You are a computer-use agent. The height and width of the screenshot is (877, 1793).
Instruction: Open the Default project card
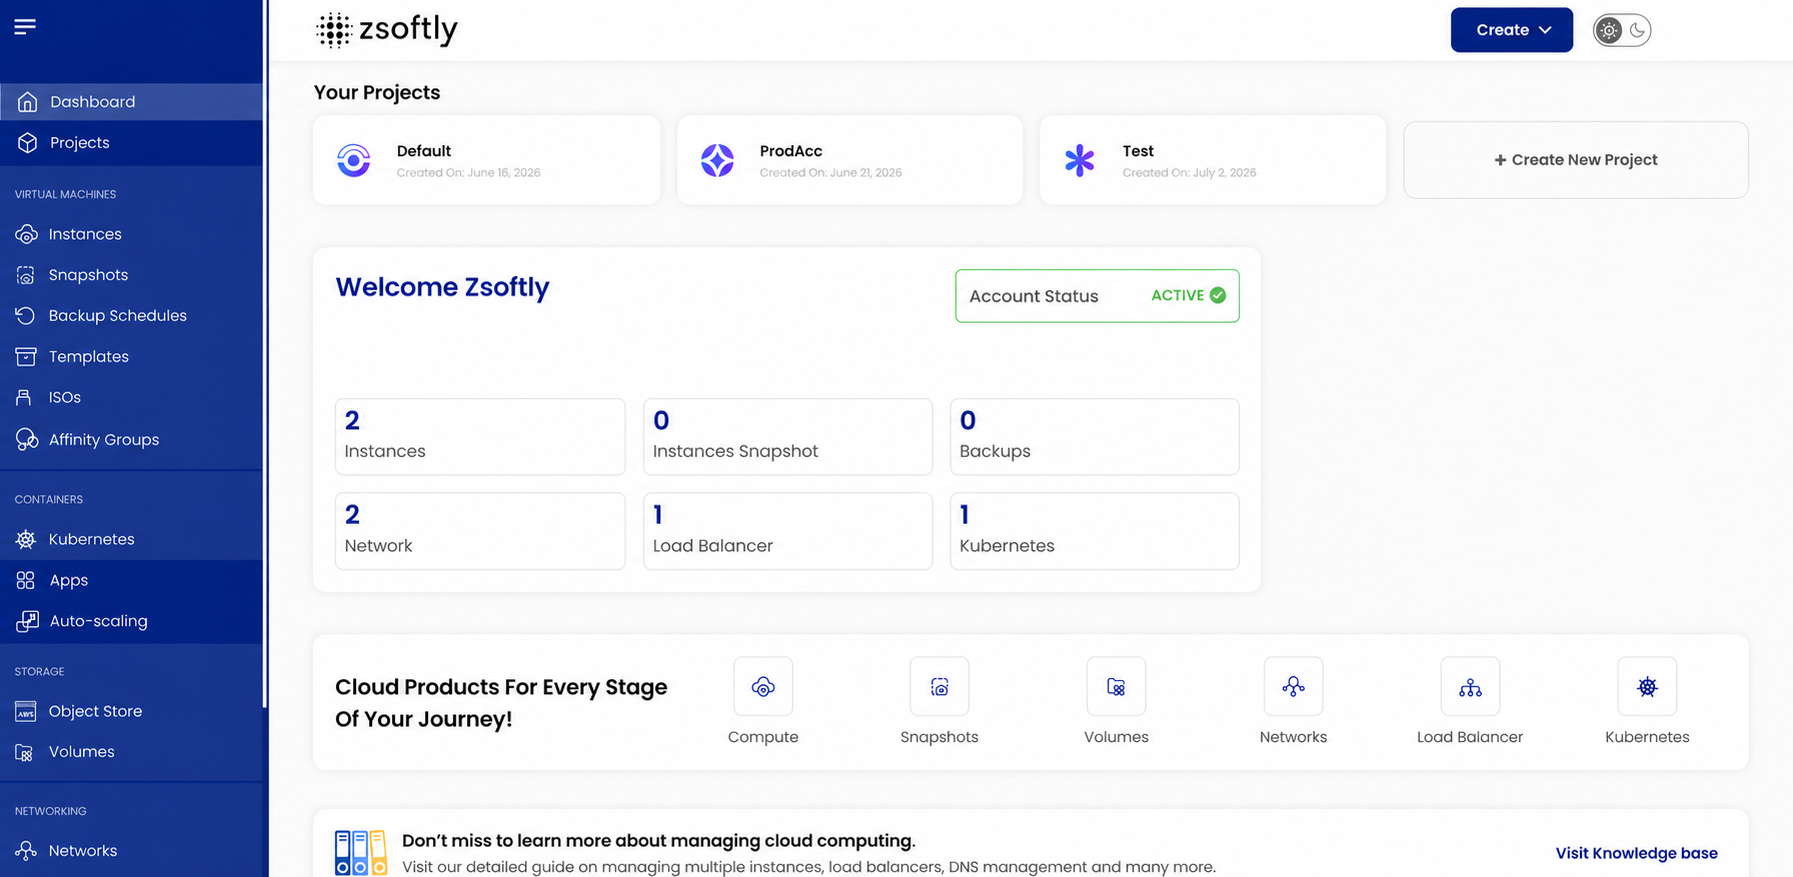click(487, 160)
